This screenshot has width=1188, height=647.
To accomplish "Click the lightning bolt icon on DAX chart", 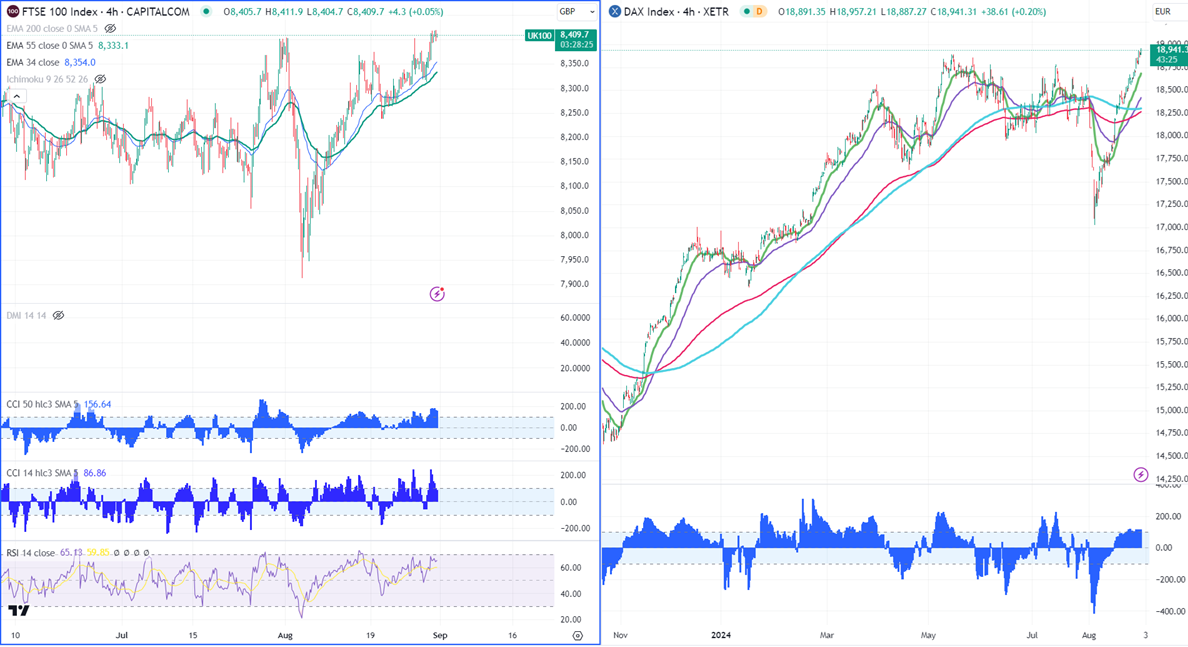I will click(x=1141, y=475).
